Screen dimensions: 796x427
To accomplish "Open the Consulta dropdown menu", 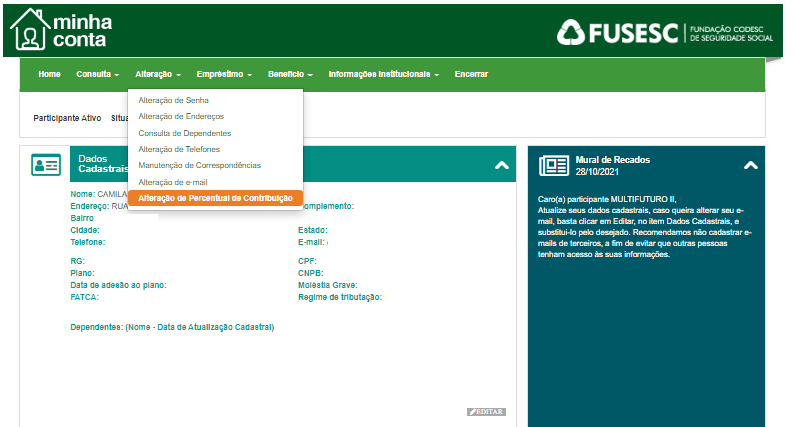I will [x=97, y=74].
